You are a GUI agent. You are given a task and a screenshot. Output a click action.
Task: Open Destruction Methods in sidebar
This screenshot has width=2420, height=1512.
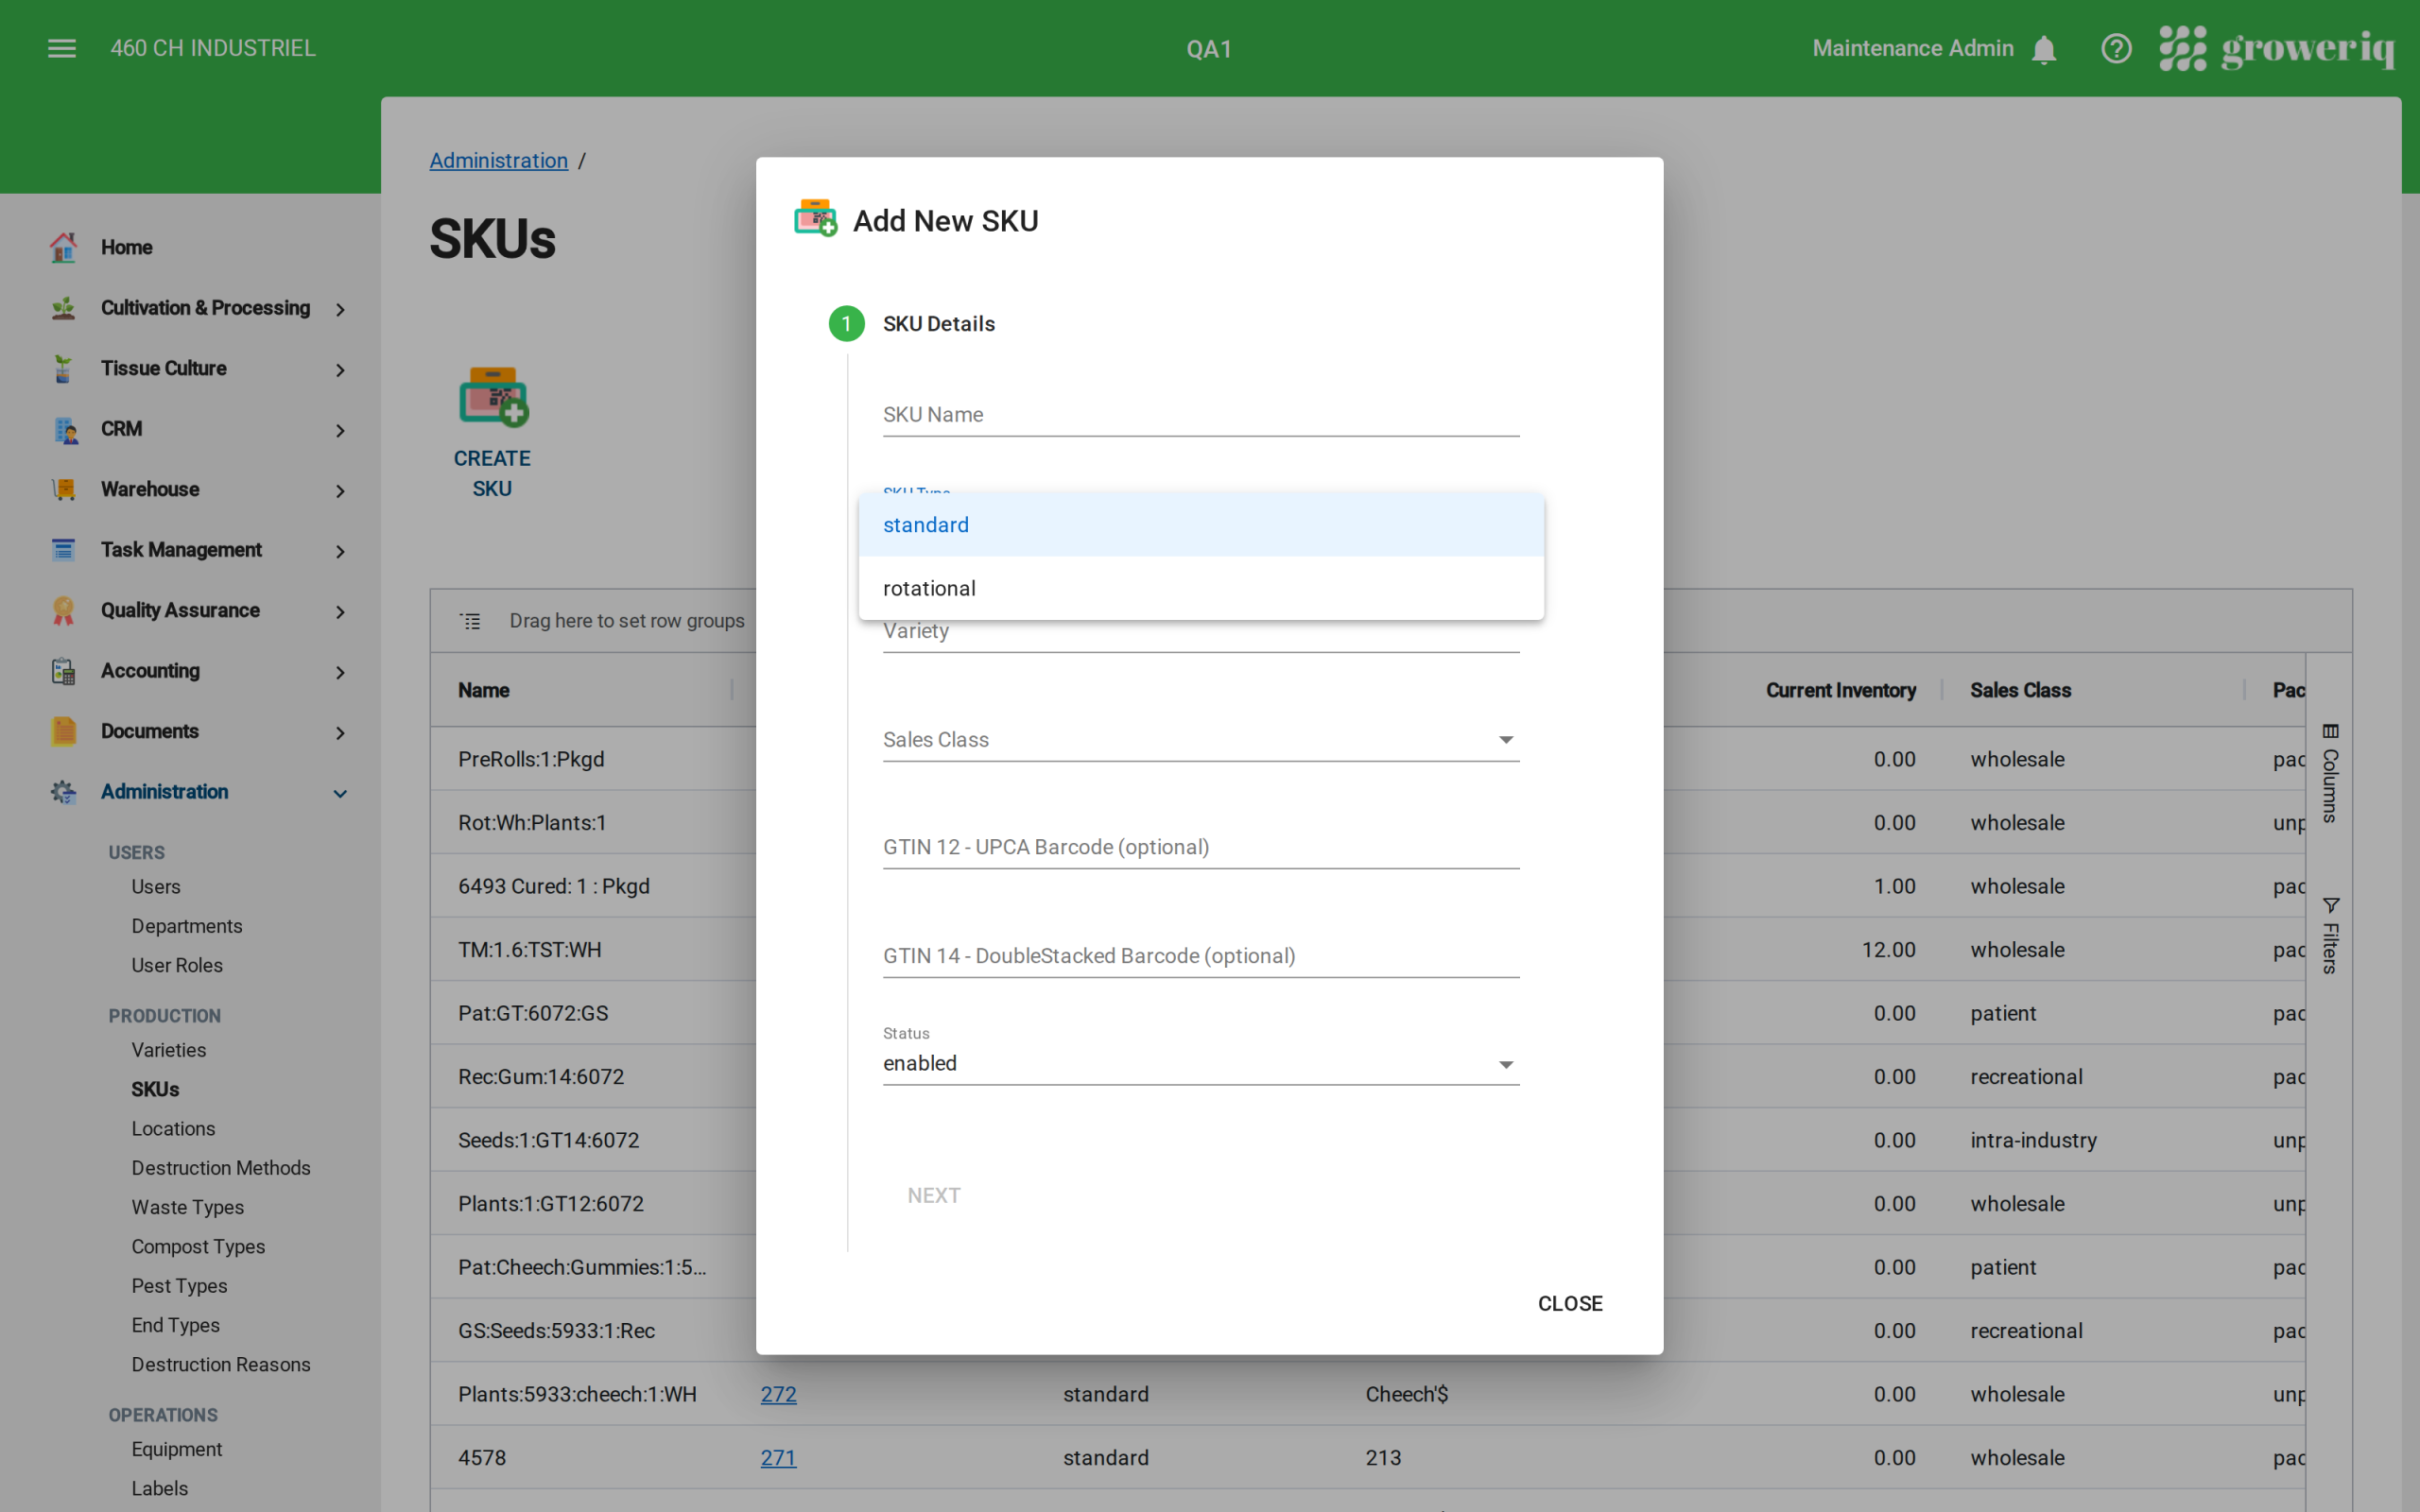pos(221,1168)
